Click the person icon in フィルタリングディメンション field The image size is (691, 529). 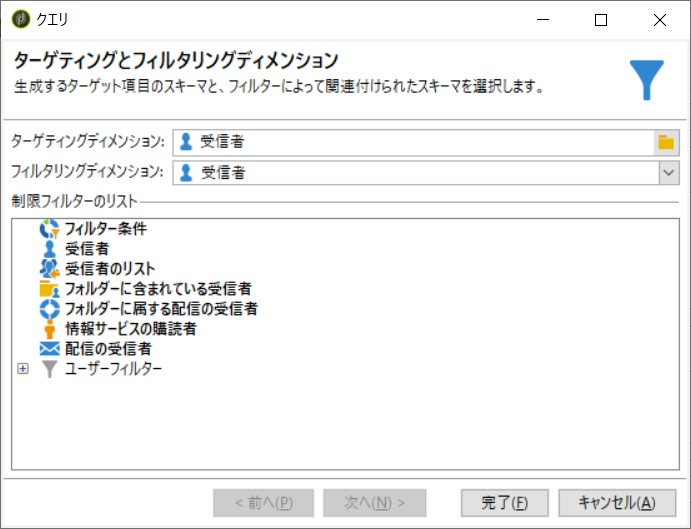[186, 173]
